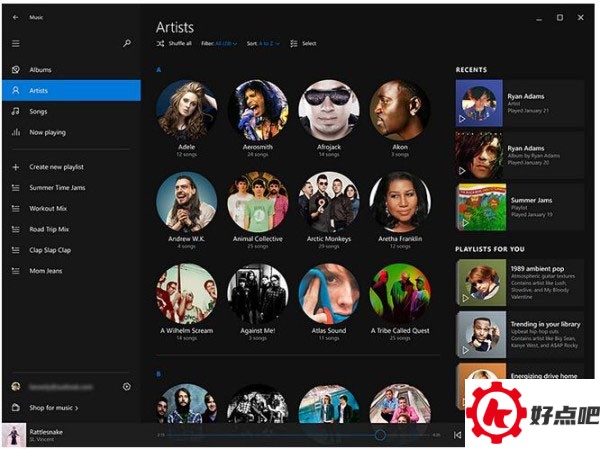Click Shuffle all button
Screen dimensions: 600x449
pos(174,44)
